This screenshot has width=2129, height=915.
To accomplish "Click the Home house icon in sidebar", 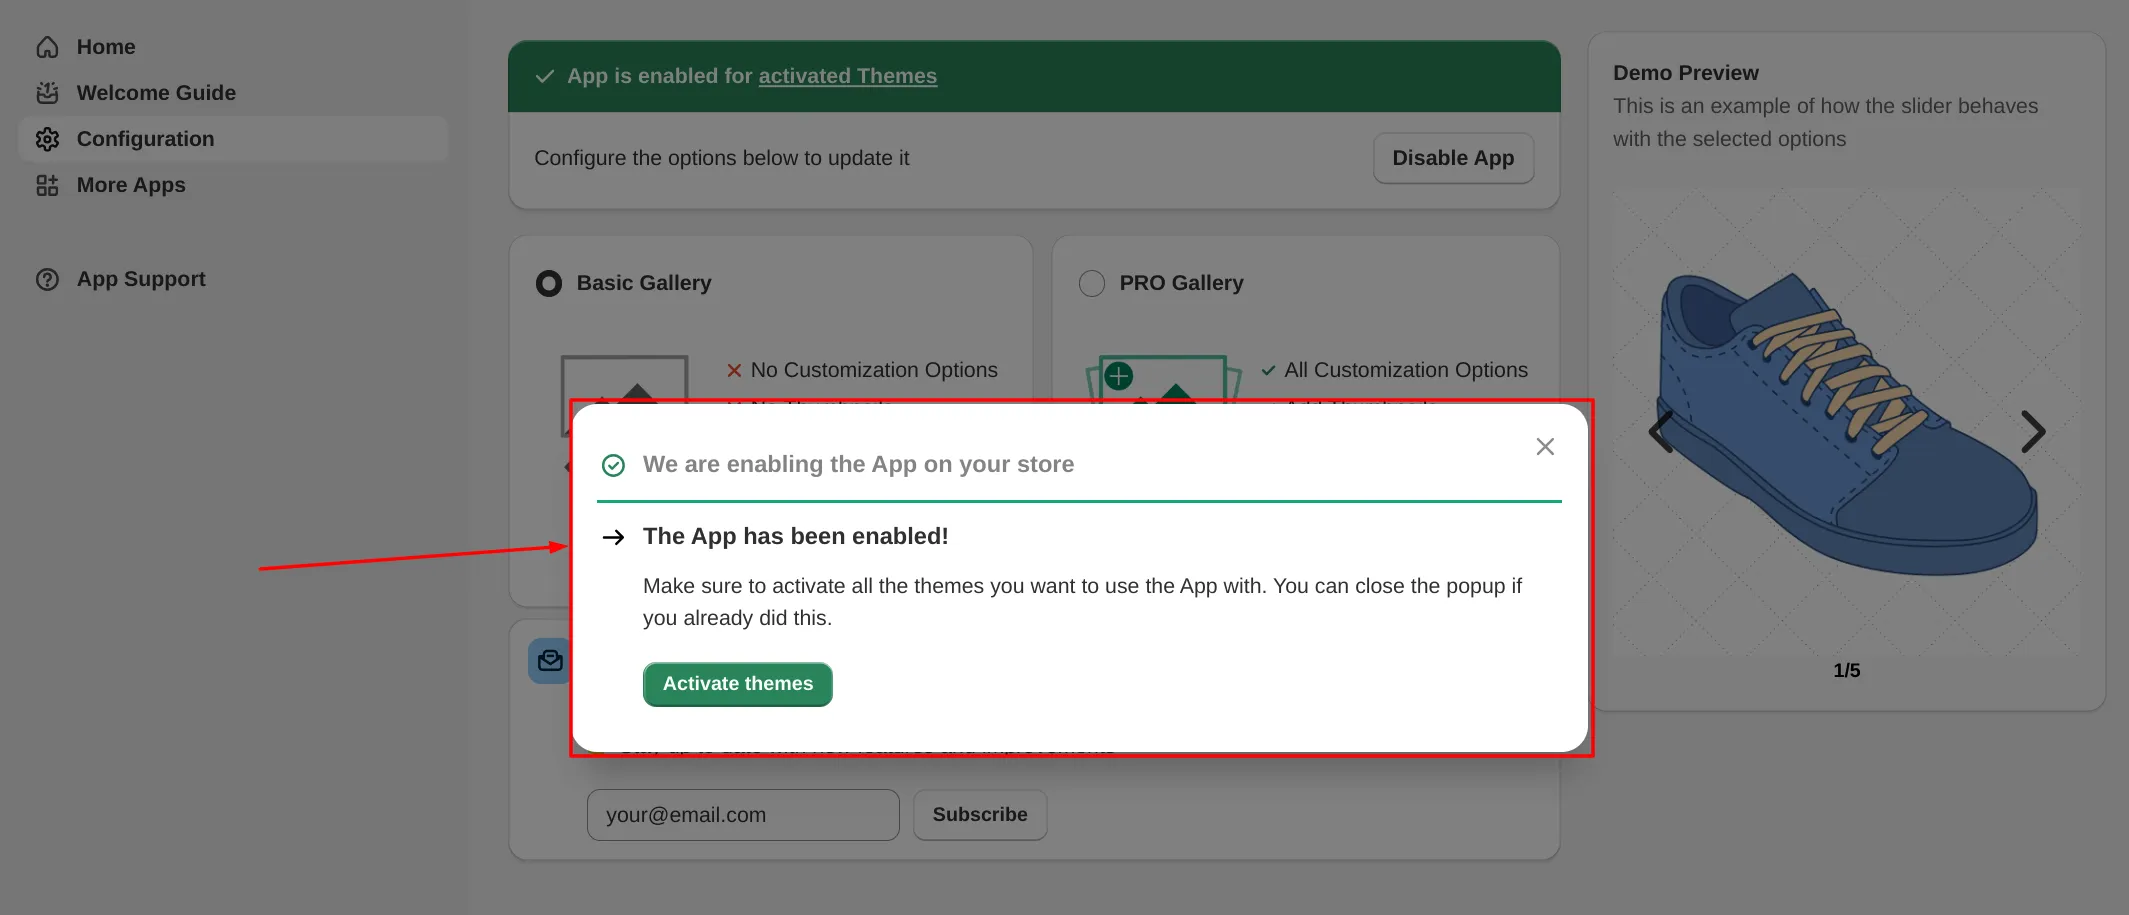I will (47, 47).
